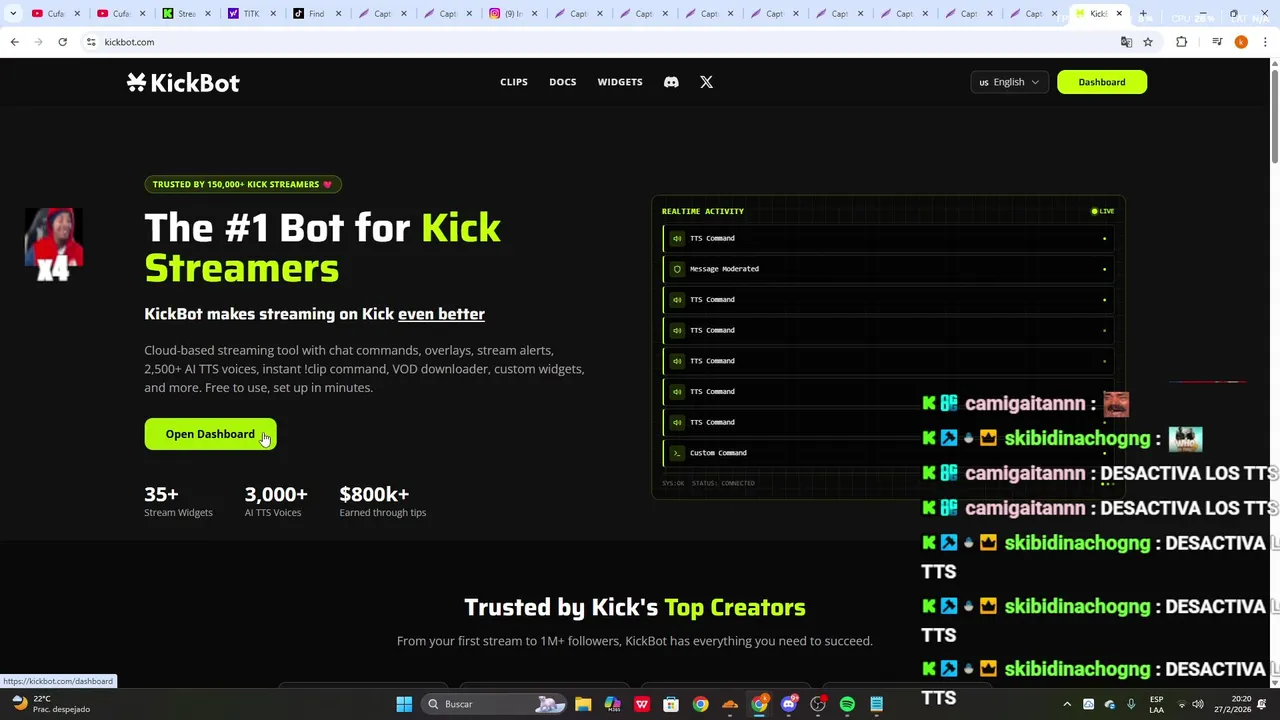Click the 'even better' underlined link
This screenshot has width=1280, height=720.
(441, 314)
